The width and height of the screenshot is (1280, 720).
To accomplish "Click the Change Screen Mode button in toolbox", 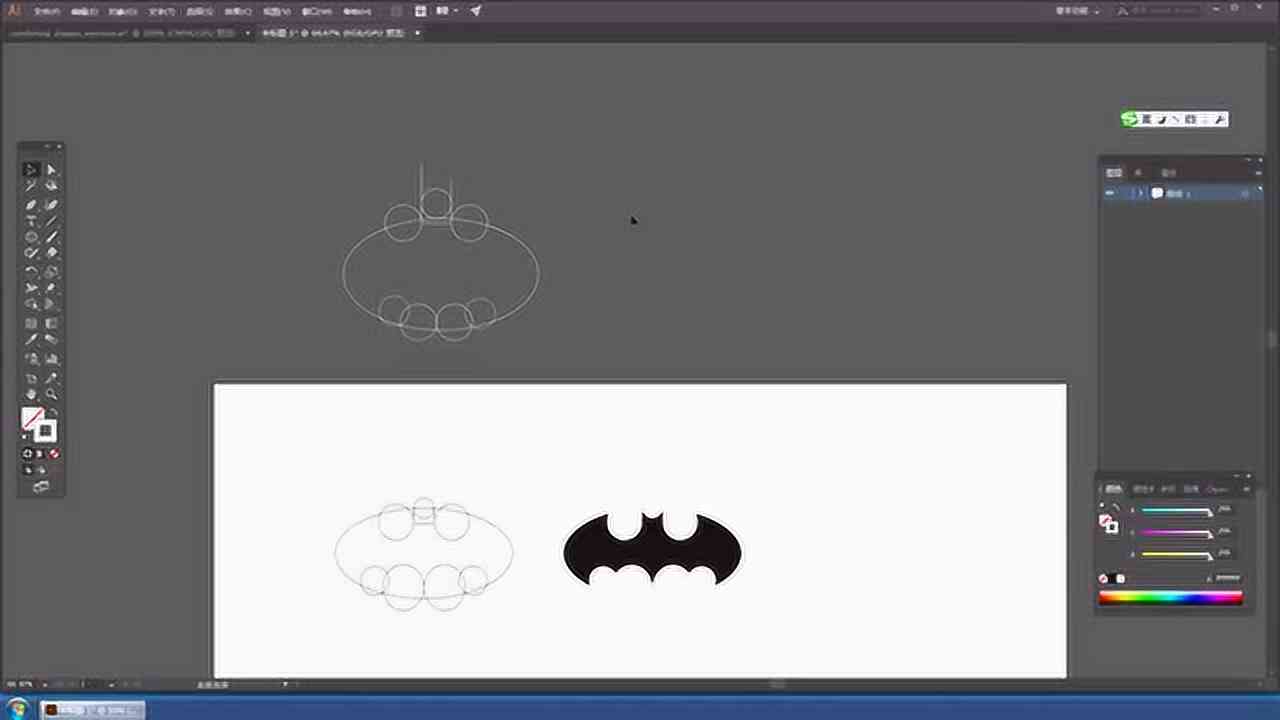I will point(41,487).
